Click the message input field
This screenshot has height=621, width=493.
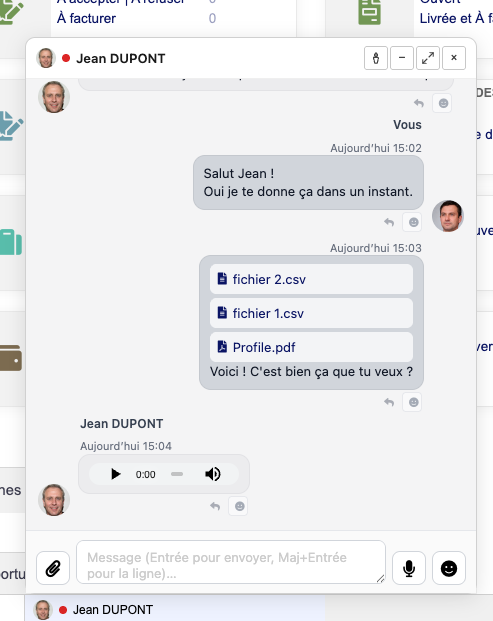[x=231, y=562]
